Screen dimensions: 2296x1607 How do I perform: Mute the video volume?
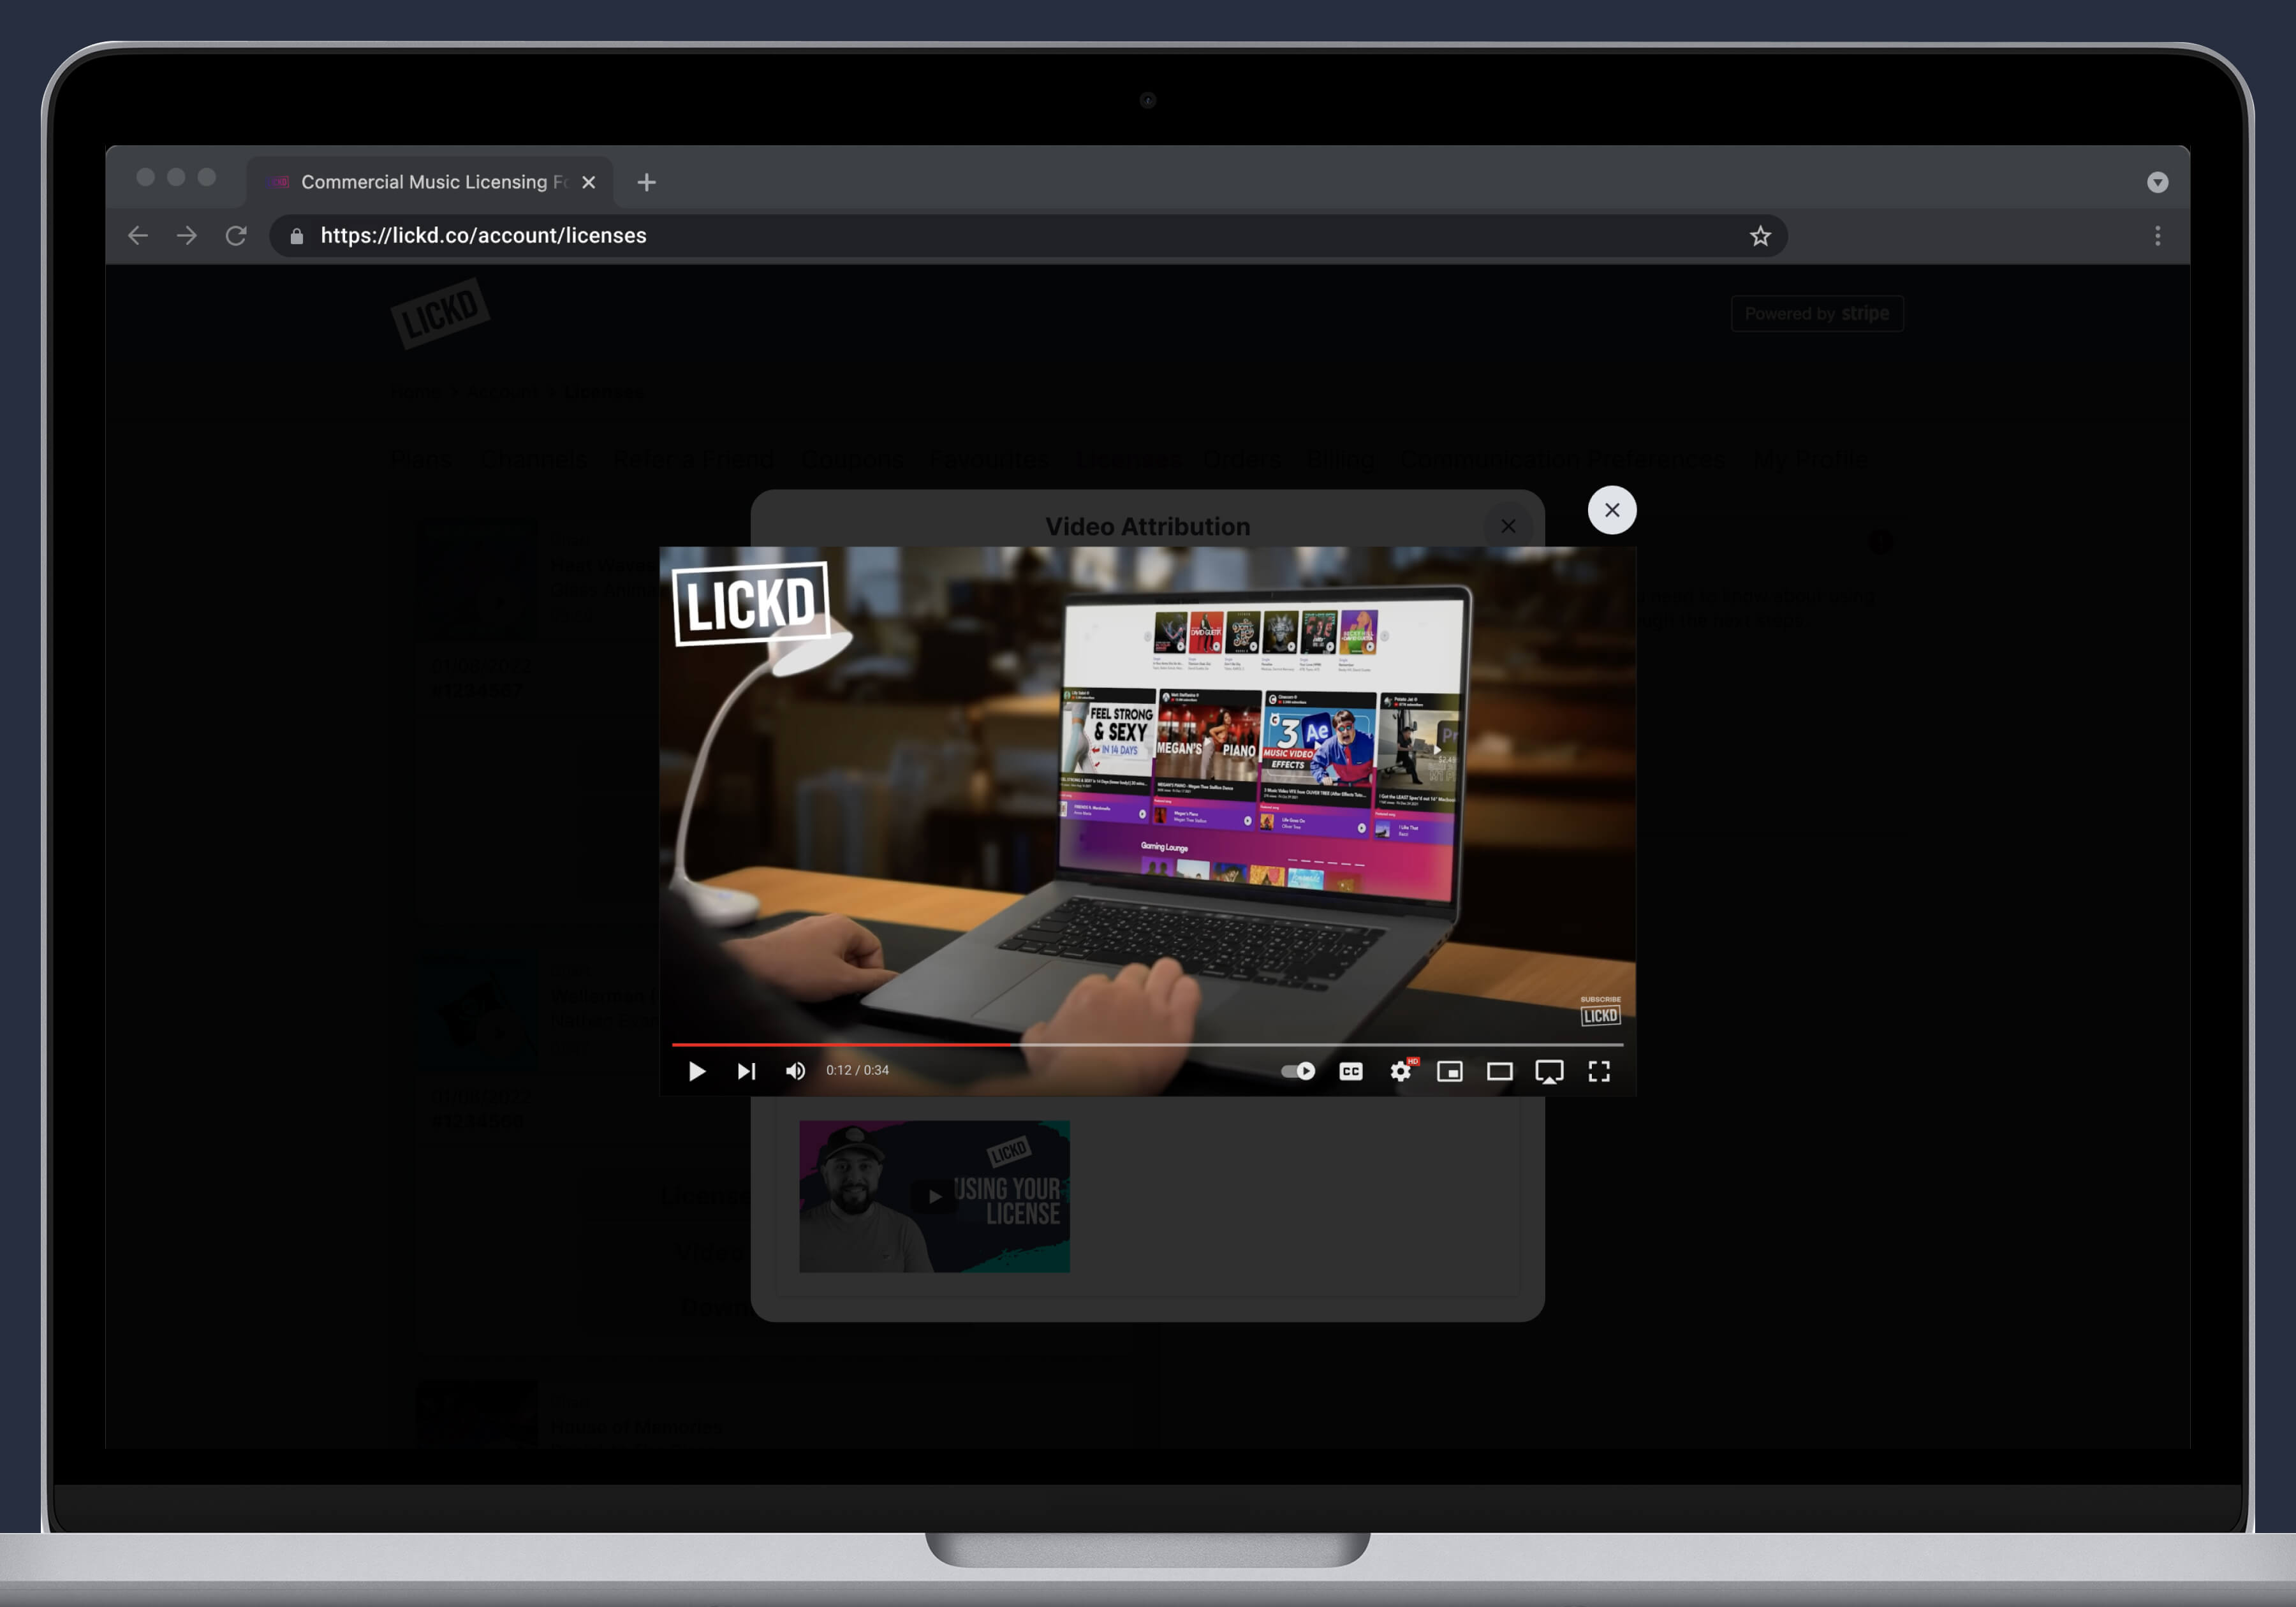pos(795,1071)
